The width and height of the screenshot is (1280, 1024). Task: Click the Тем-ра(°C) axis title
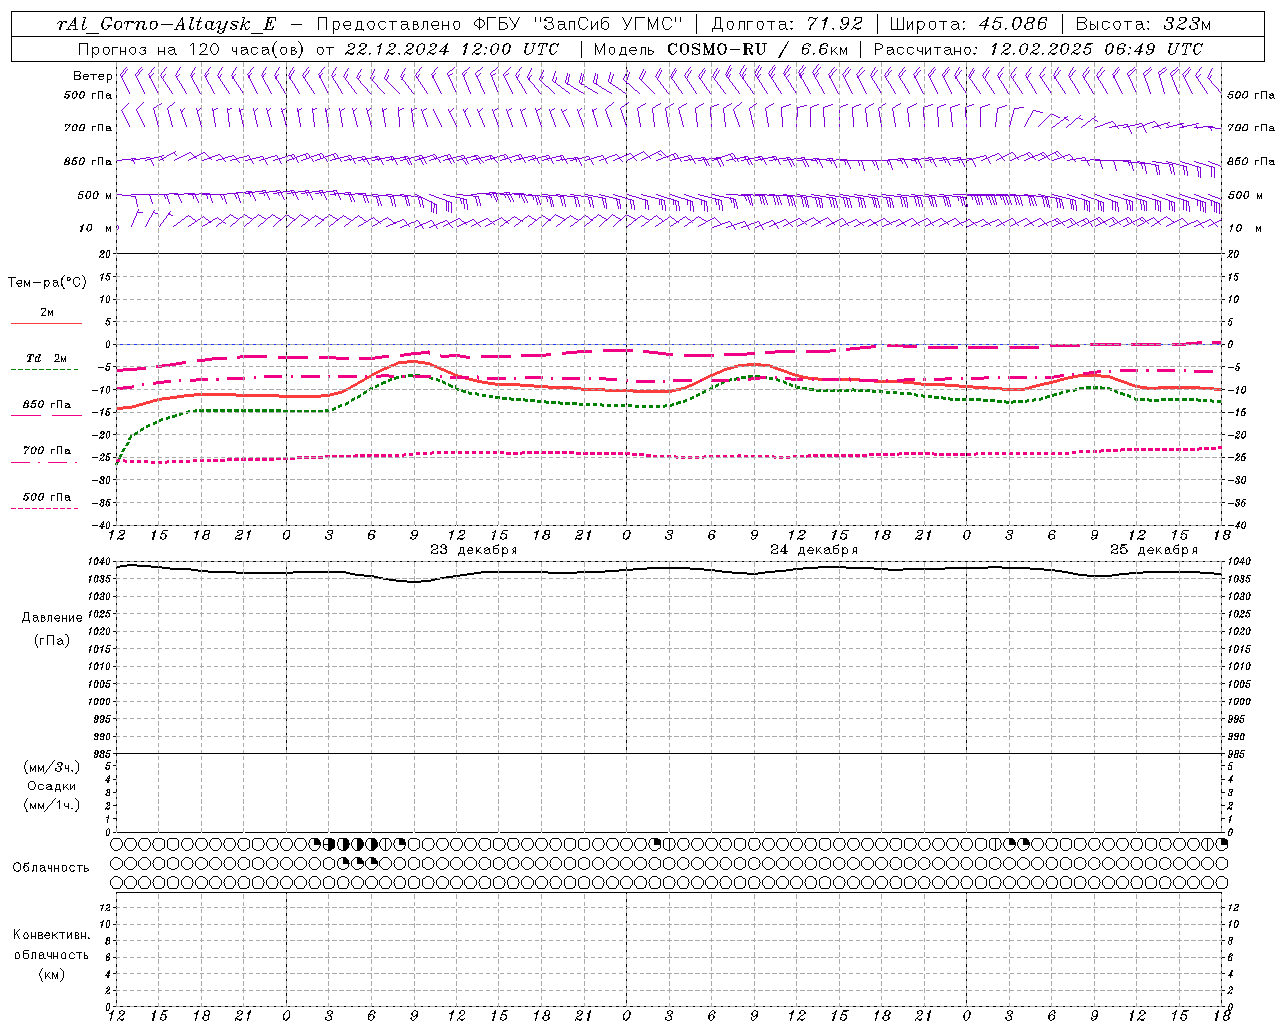click(x=47, y=283)
